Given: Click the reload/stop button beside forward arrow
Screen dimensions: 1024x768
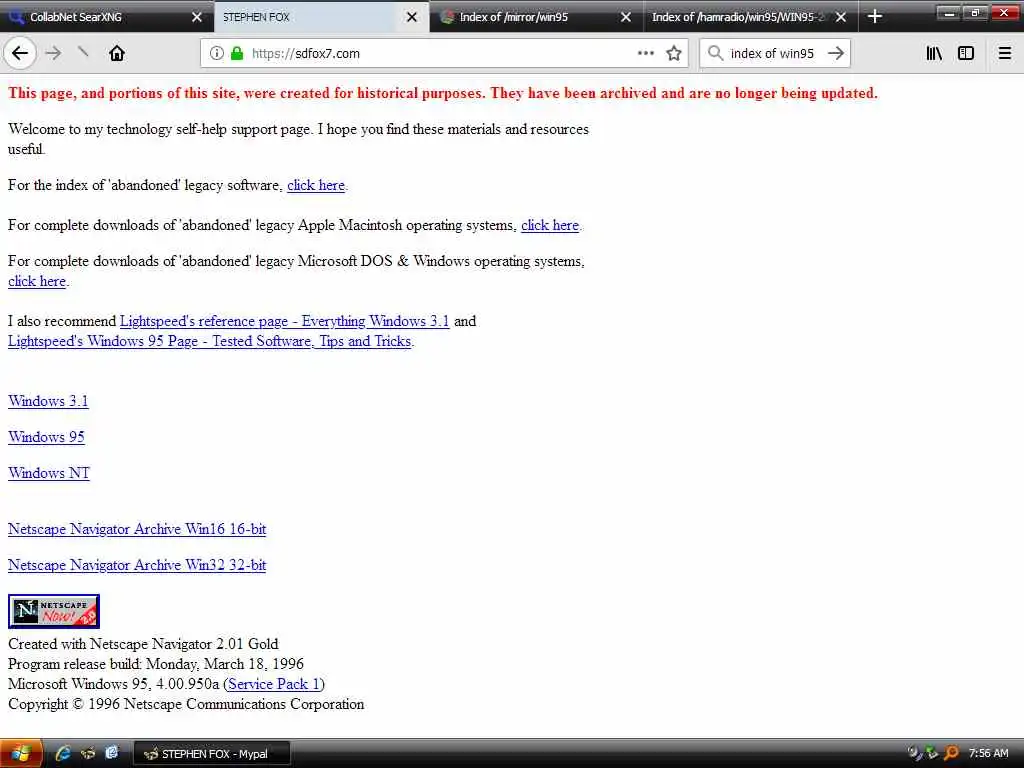Looking at the screenshot, I should coord(84,53).
